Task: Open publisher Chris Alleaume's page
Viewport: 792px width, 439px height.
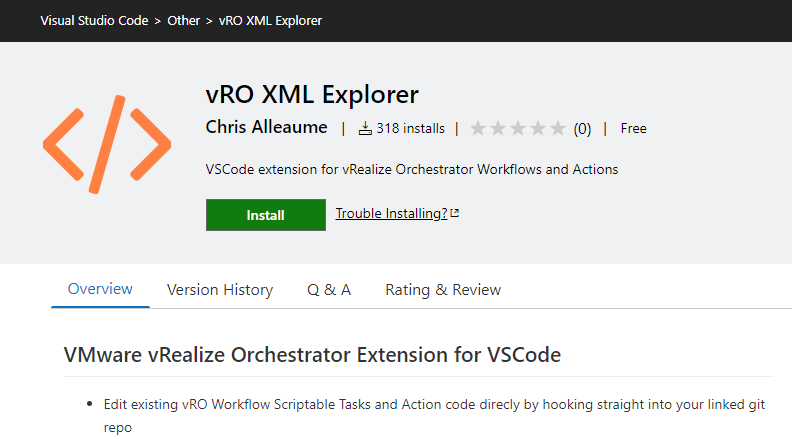Action: 266,127
